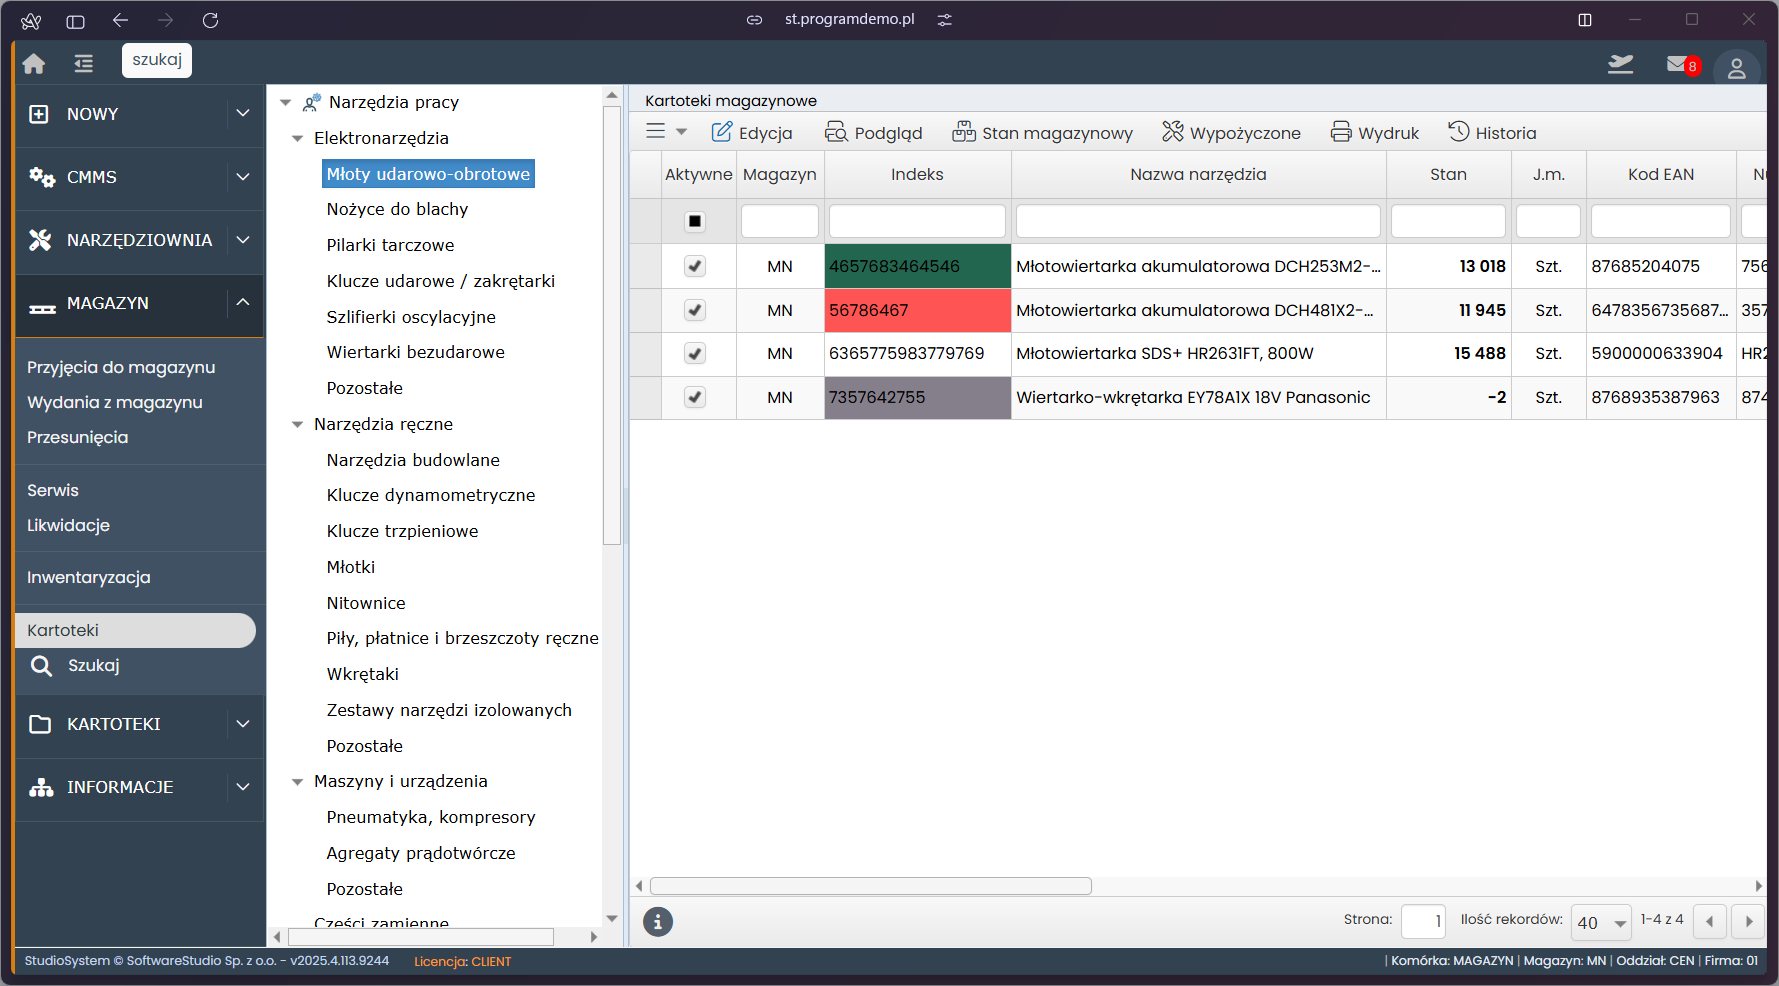This screenshot has width=1779, height=986.
Task: Collapse the sidebar using the menu indent icon
Action: point(84,64)
